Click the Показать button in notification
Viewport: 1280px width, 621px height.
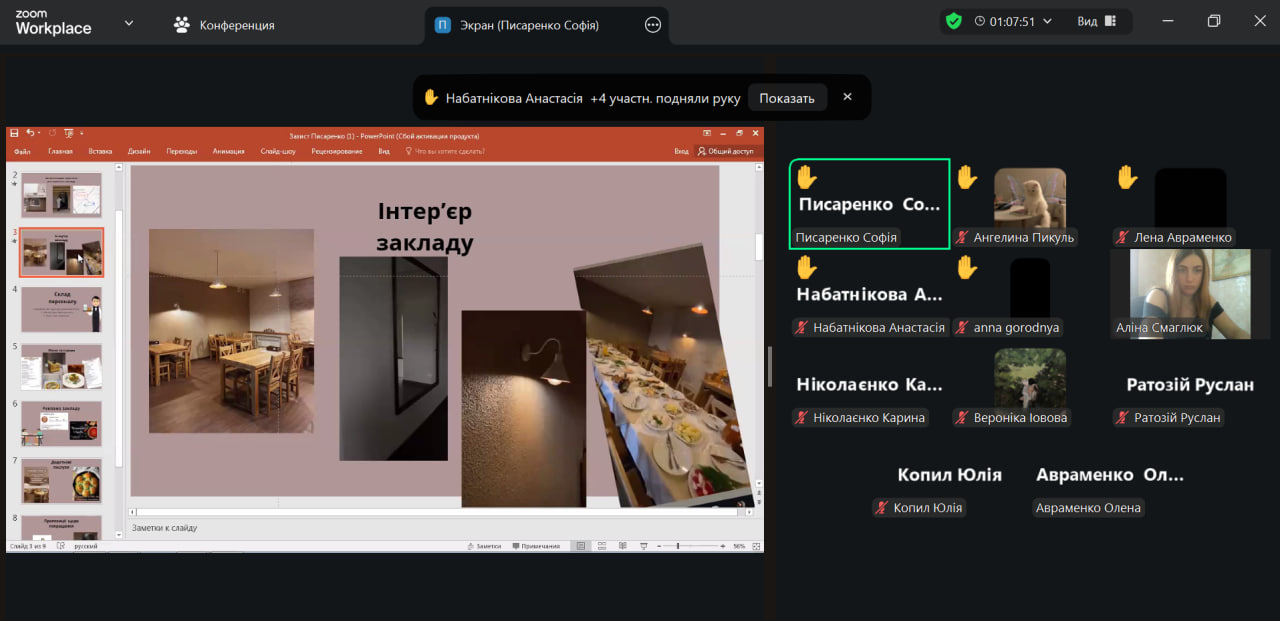(786, 98)
